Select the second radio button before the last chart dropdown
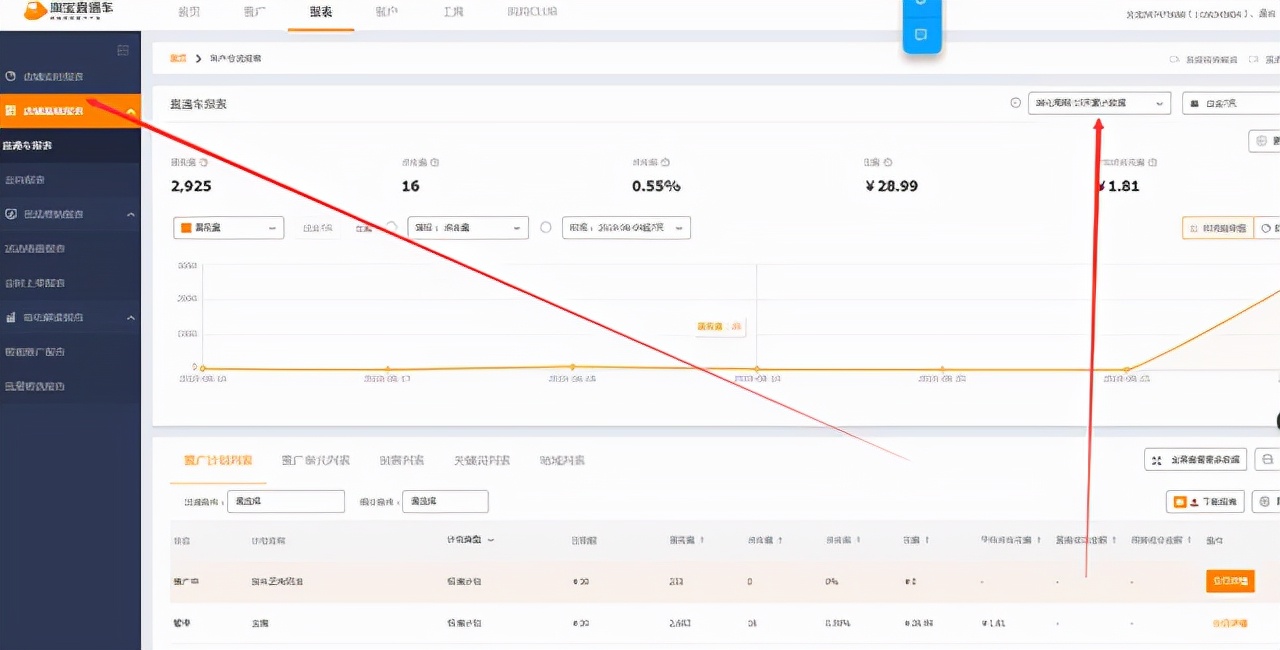The height and width of the screenshot is (650, 1280). 545,228
